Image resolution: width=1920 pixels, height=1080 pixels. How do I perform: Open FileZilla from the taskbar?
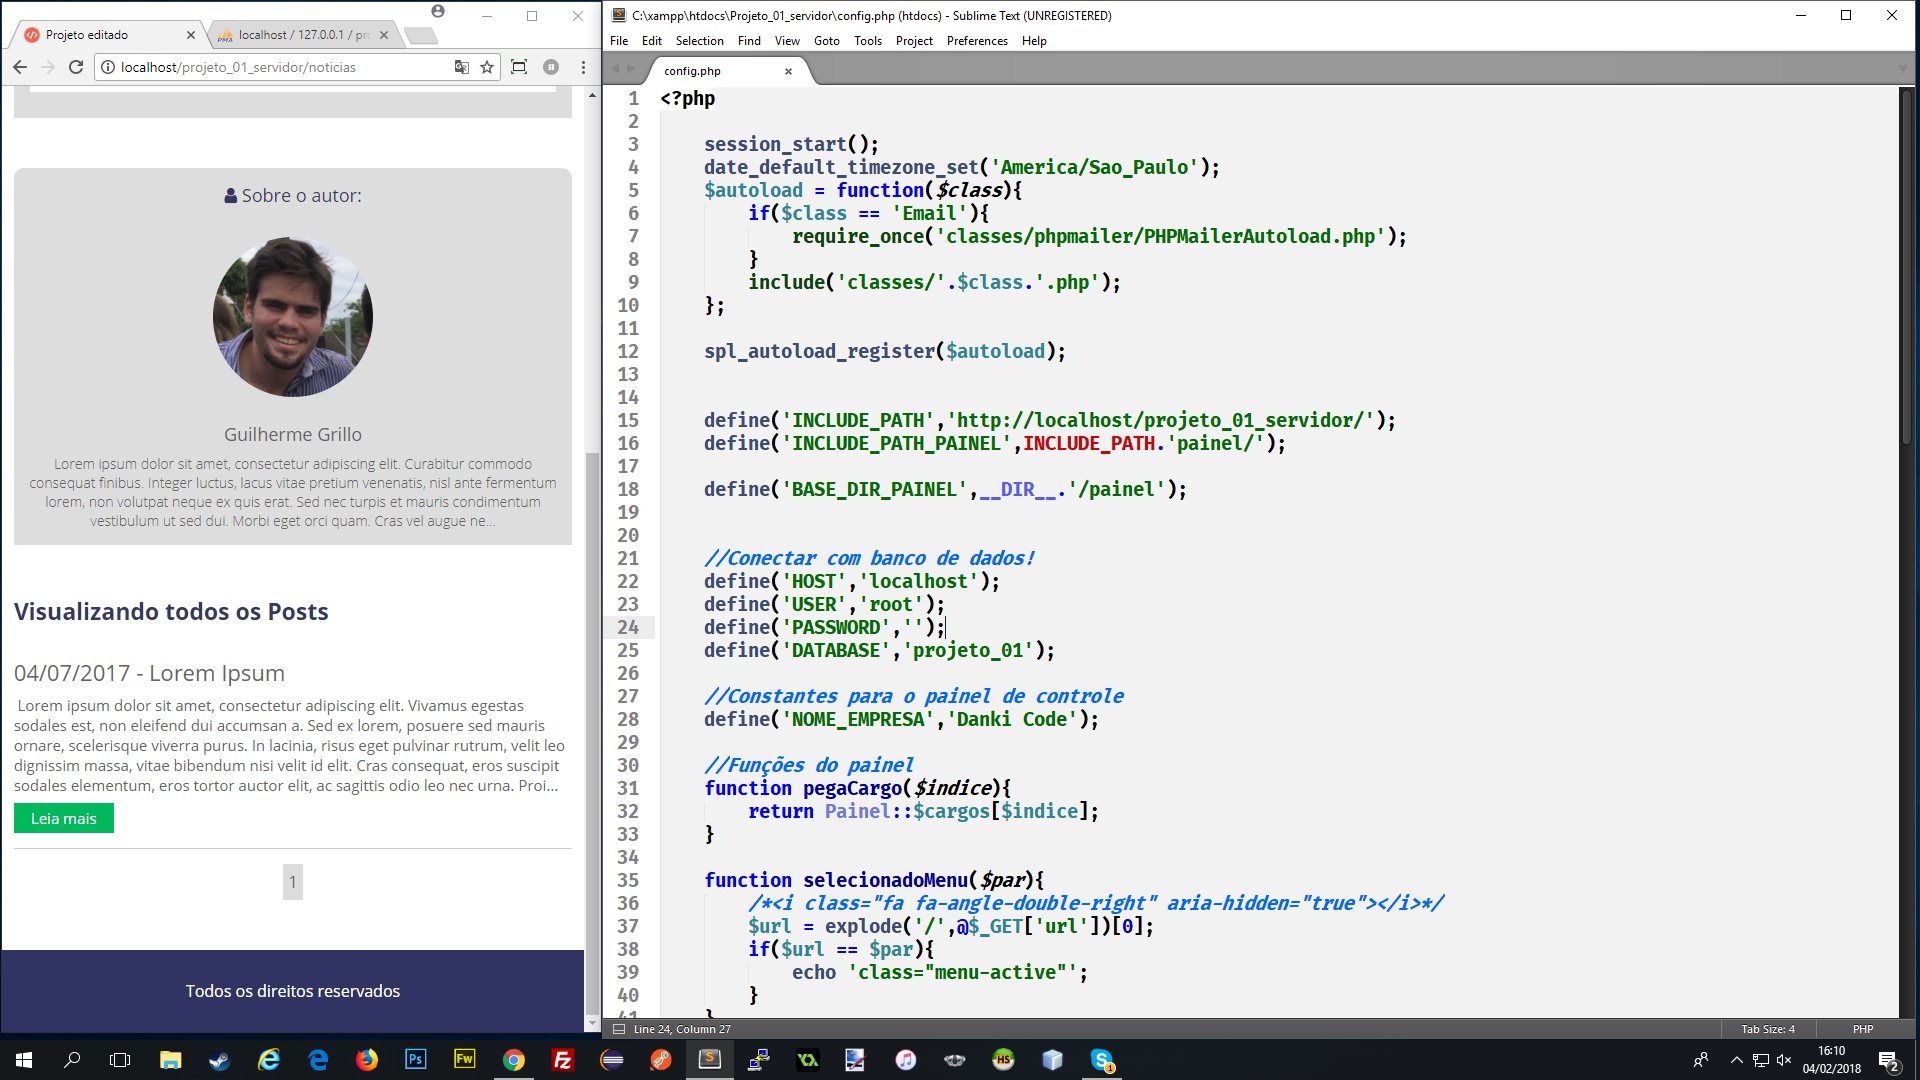[562, 1060]
